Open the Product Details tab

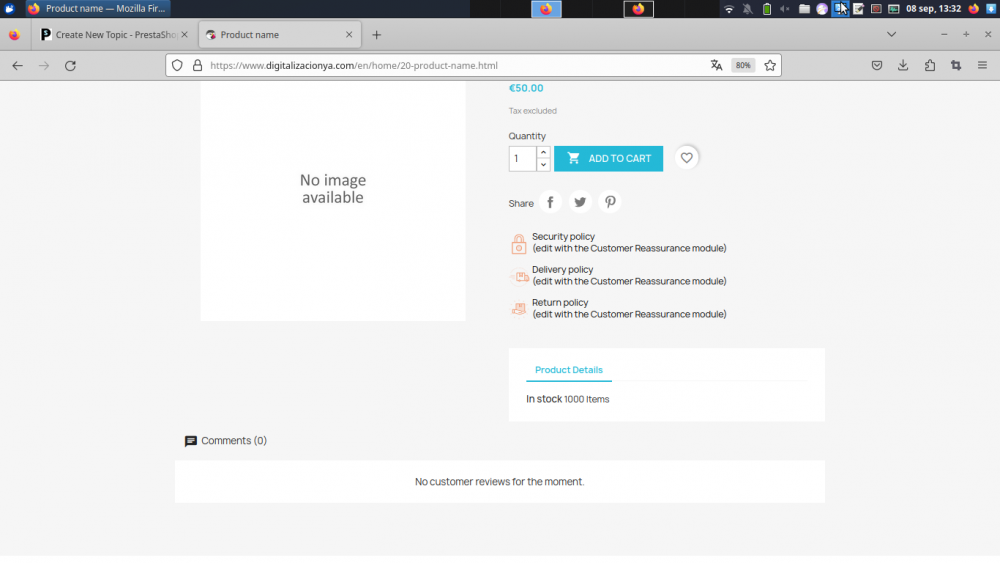point(568,370)
